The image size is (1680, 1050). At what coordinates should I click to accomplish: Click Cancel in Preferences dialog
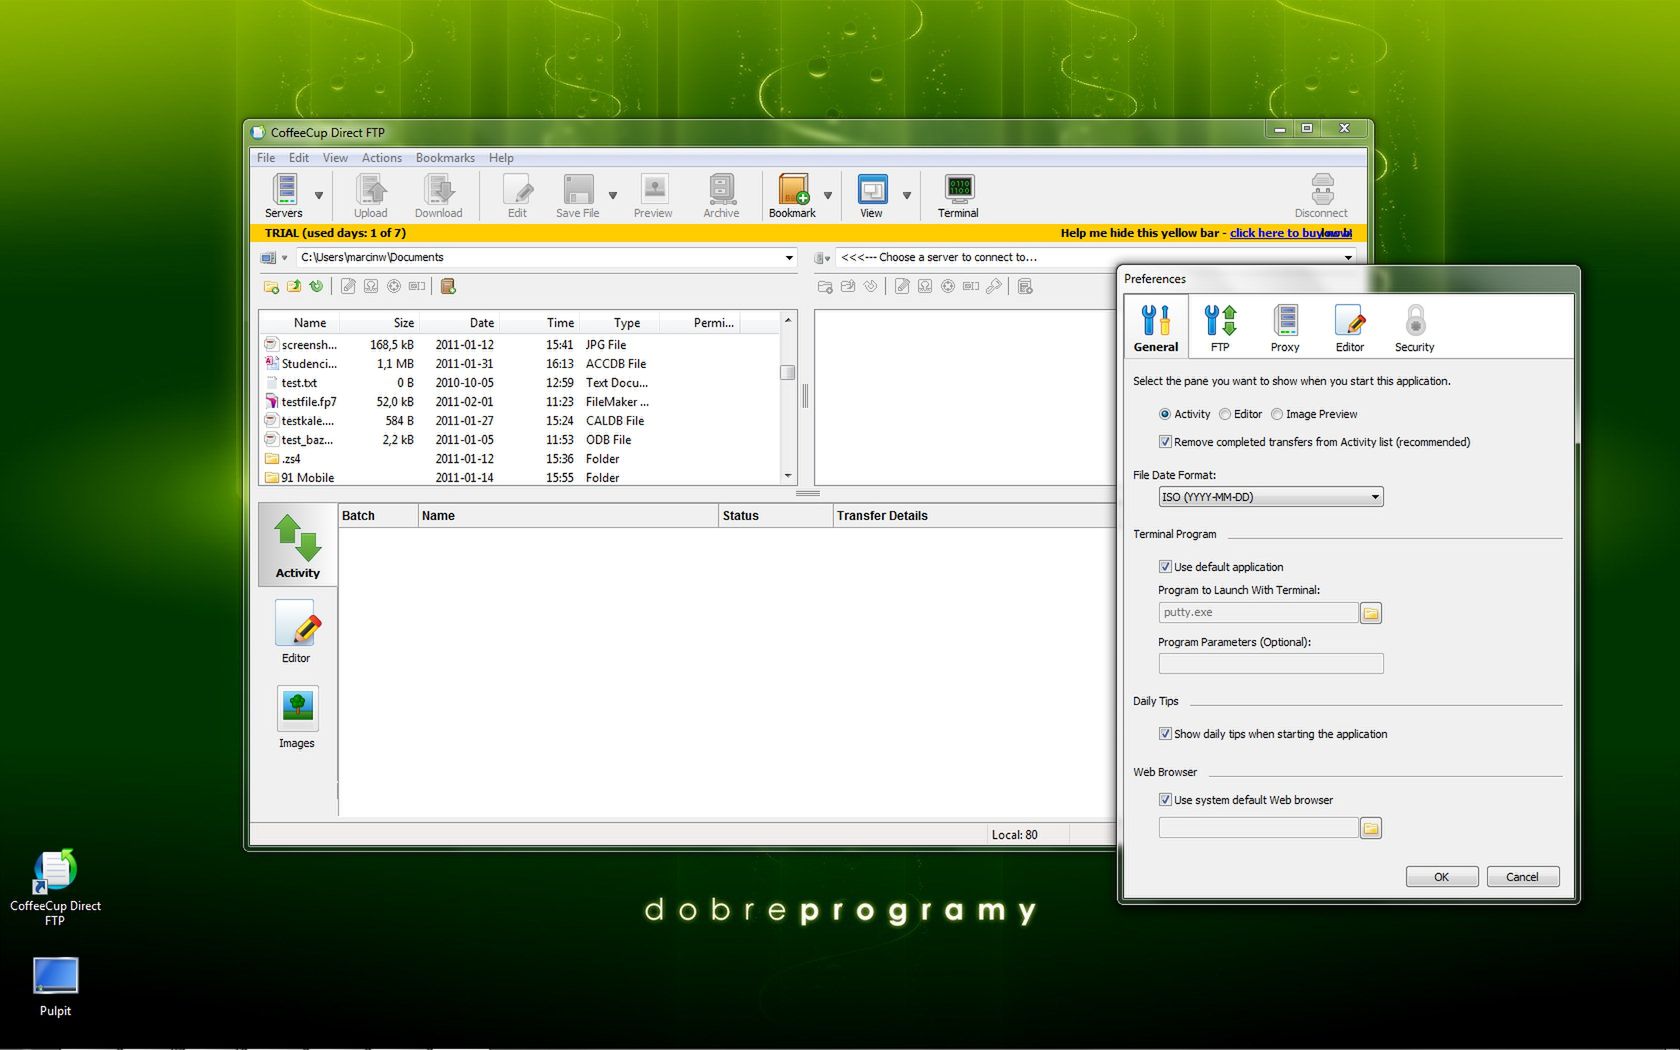click(x=1523, y=877)
